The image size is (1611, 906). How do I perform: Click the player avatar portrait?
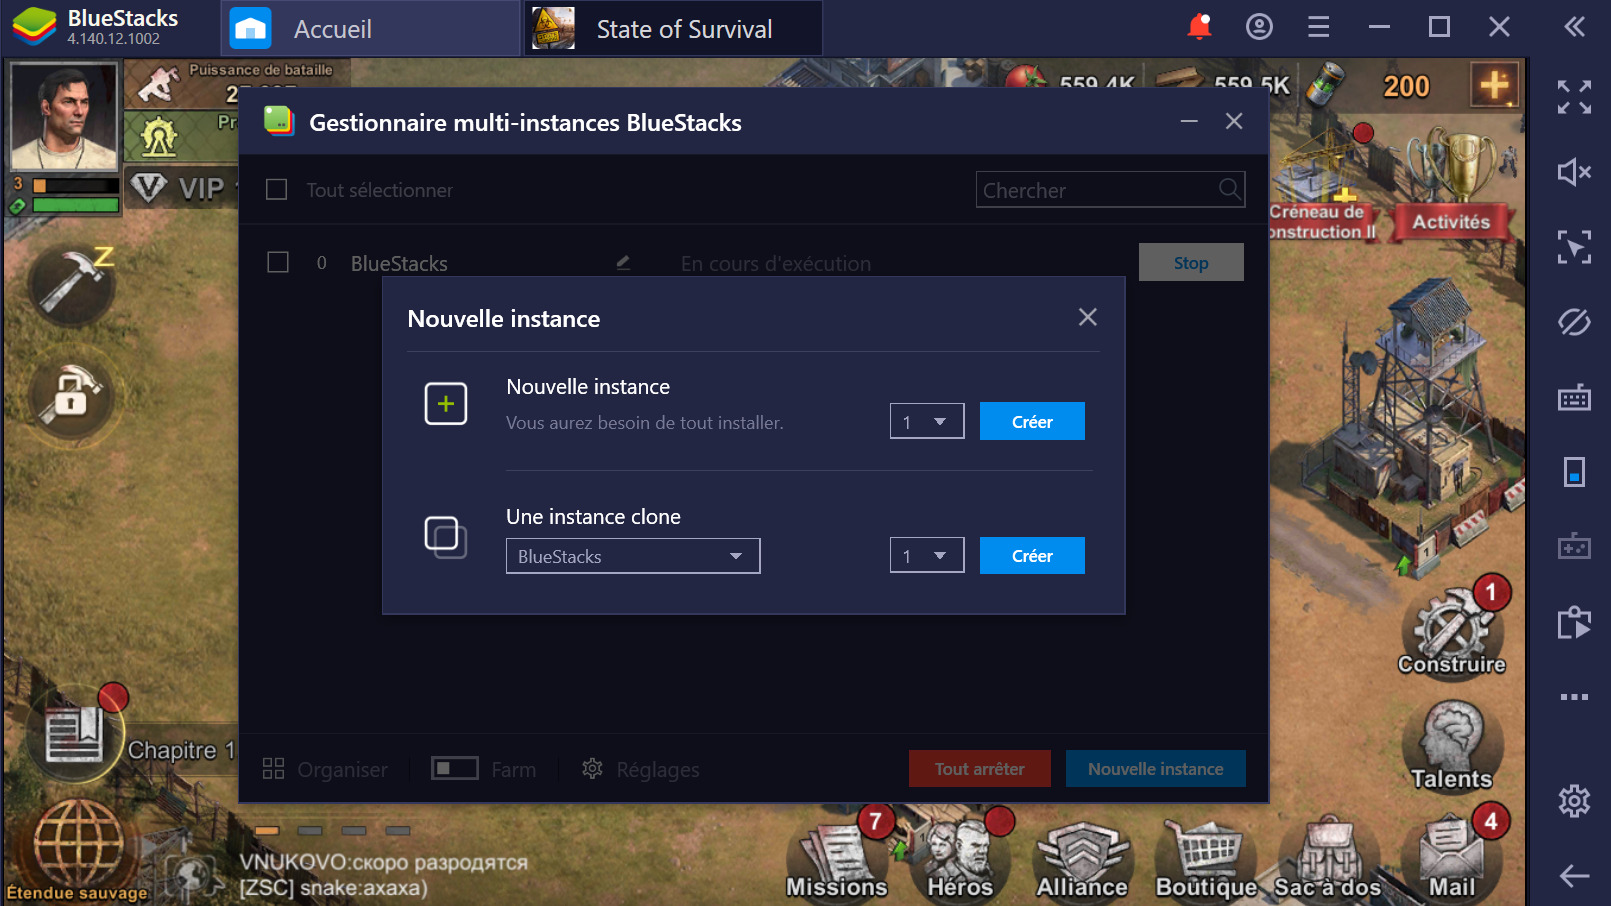click(x=63, y=116)
